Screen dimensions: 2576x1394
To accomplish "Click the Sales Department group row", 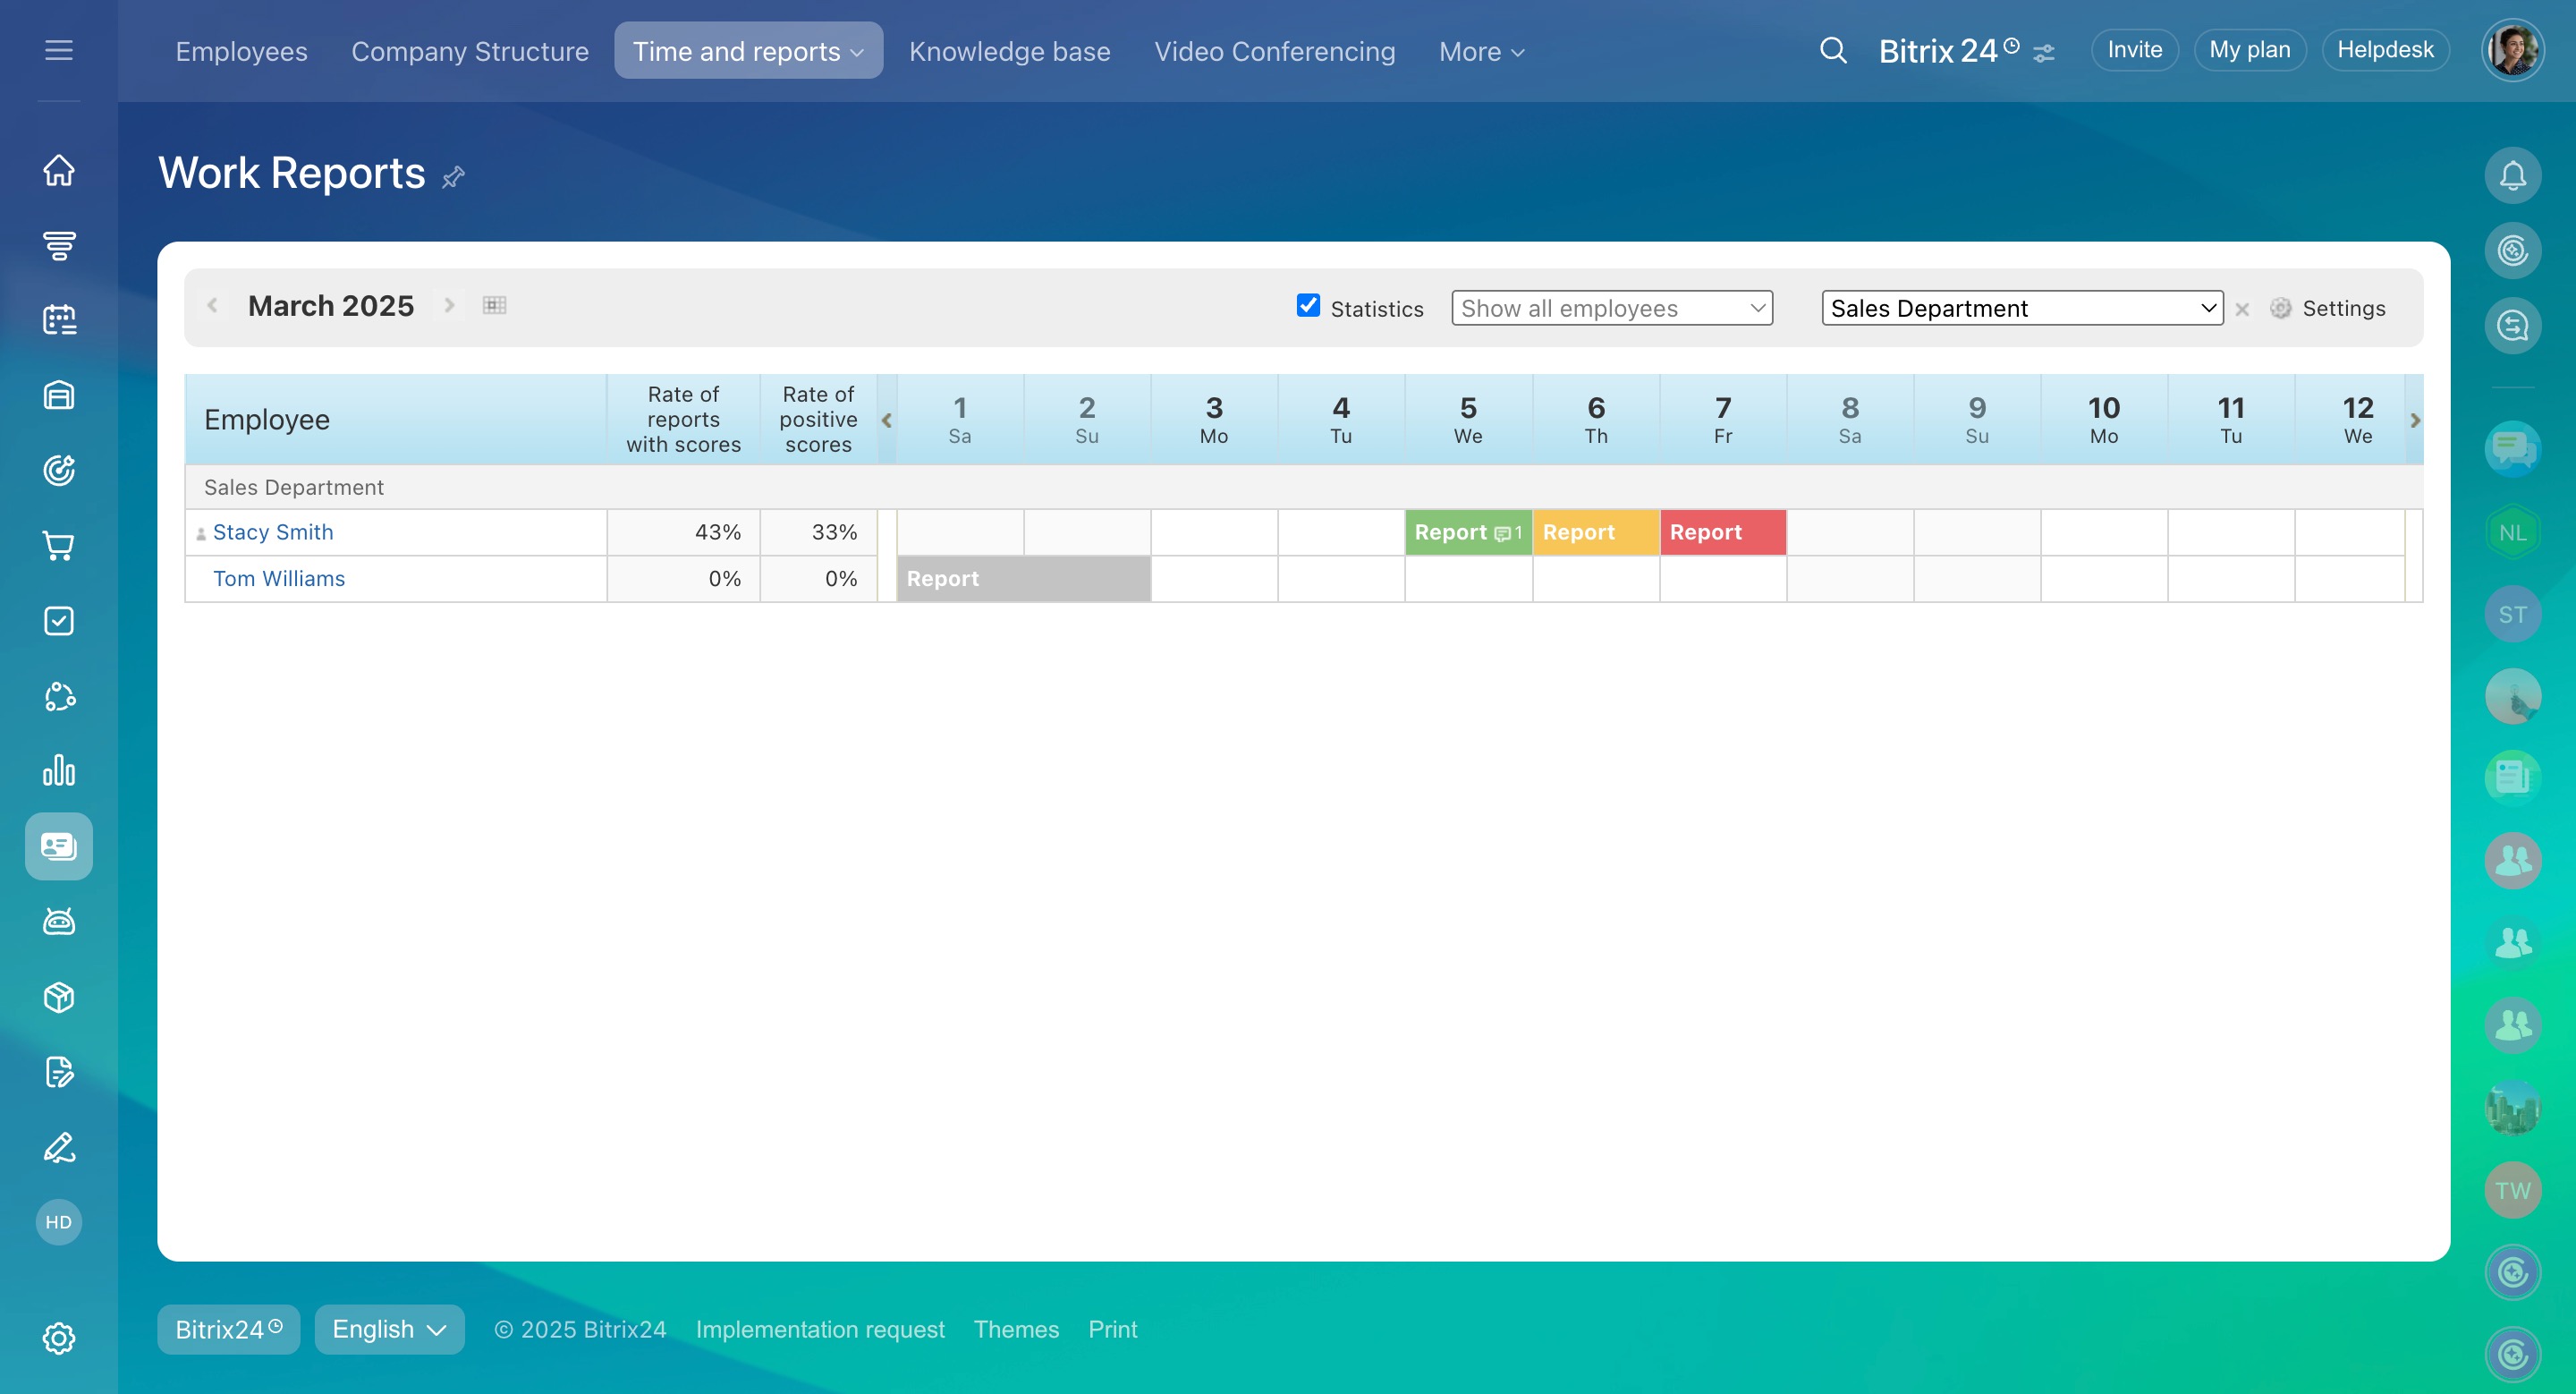I will [x=1304, y=487].
